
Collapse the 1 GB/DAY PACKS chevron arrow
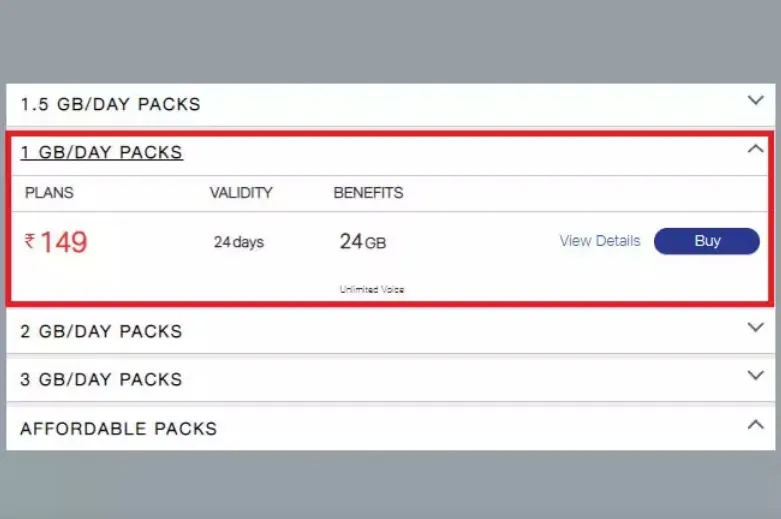point(756,148)
